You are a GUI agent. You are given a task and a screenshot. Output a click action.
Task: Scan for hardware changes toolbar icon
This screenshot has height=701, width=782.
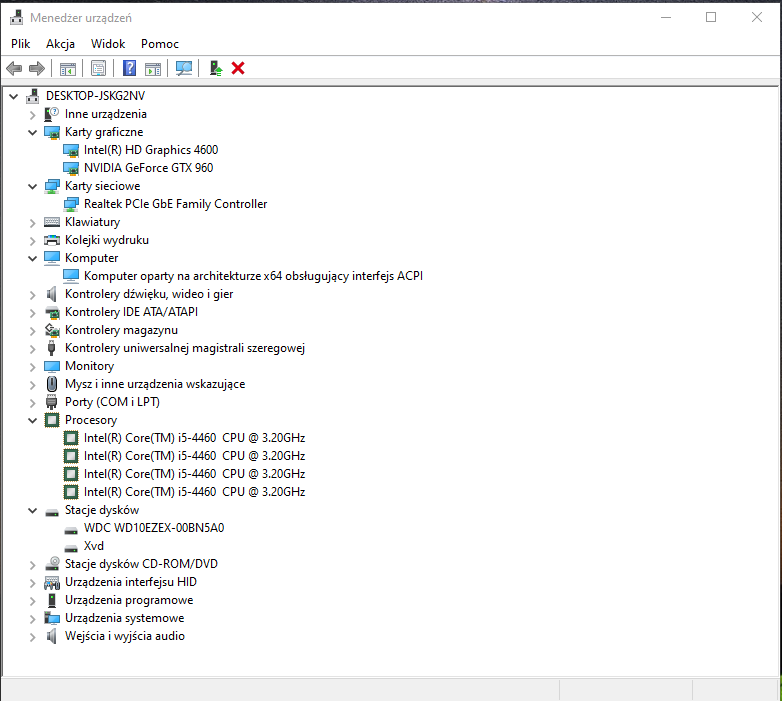coord(184,68)
